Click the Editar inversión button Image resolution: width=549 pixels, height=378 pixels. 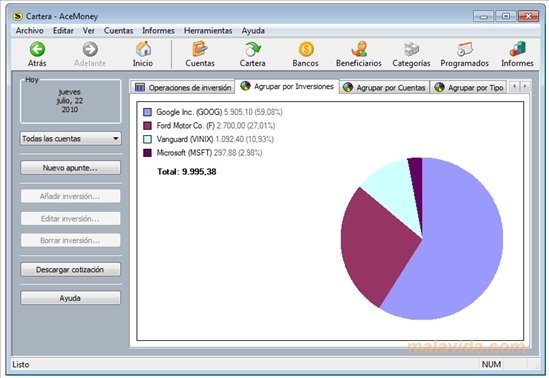[x=70, y=219]
